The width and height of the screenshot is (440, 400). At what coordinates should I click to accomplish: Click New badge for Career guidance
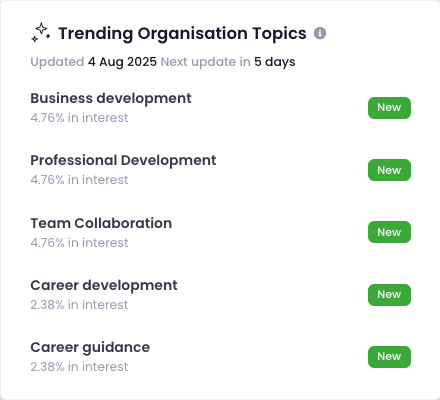coord(389,357)
